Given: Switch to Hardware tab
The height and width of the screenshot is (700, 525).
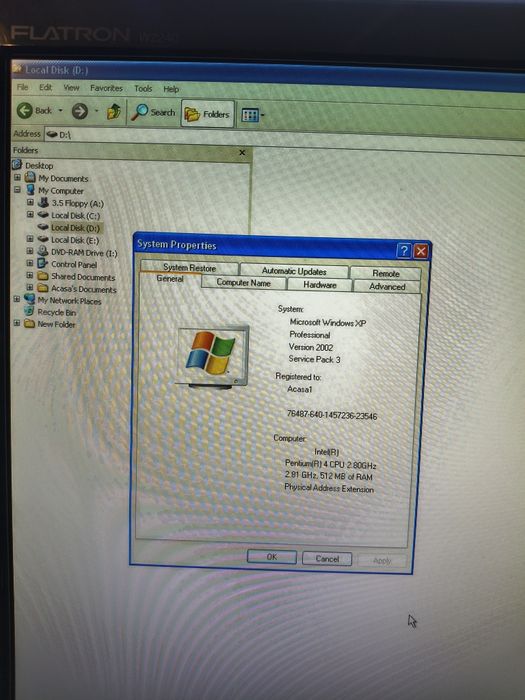Looking at the screenshot, I should click(x=320, y=285).
